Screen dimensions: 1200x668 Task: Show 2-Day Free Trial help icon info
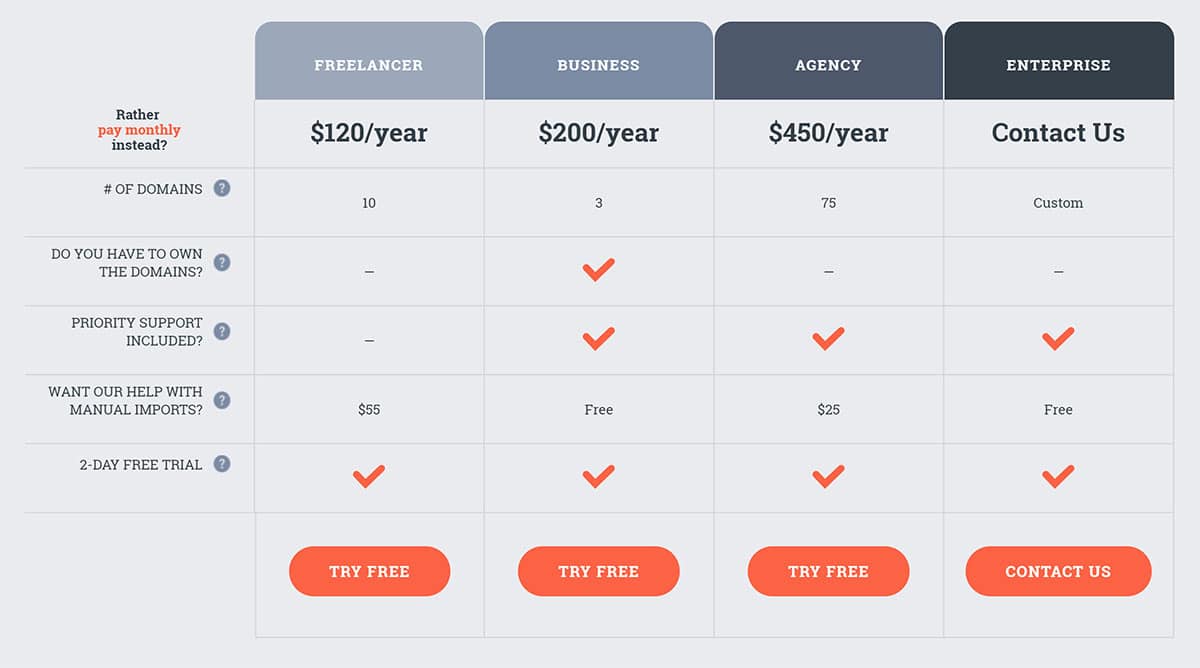[x=222, y=464]
